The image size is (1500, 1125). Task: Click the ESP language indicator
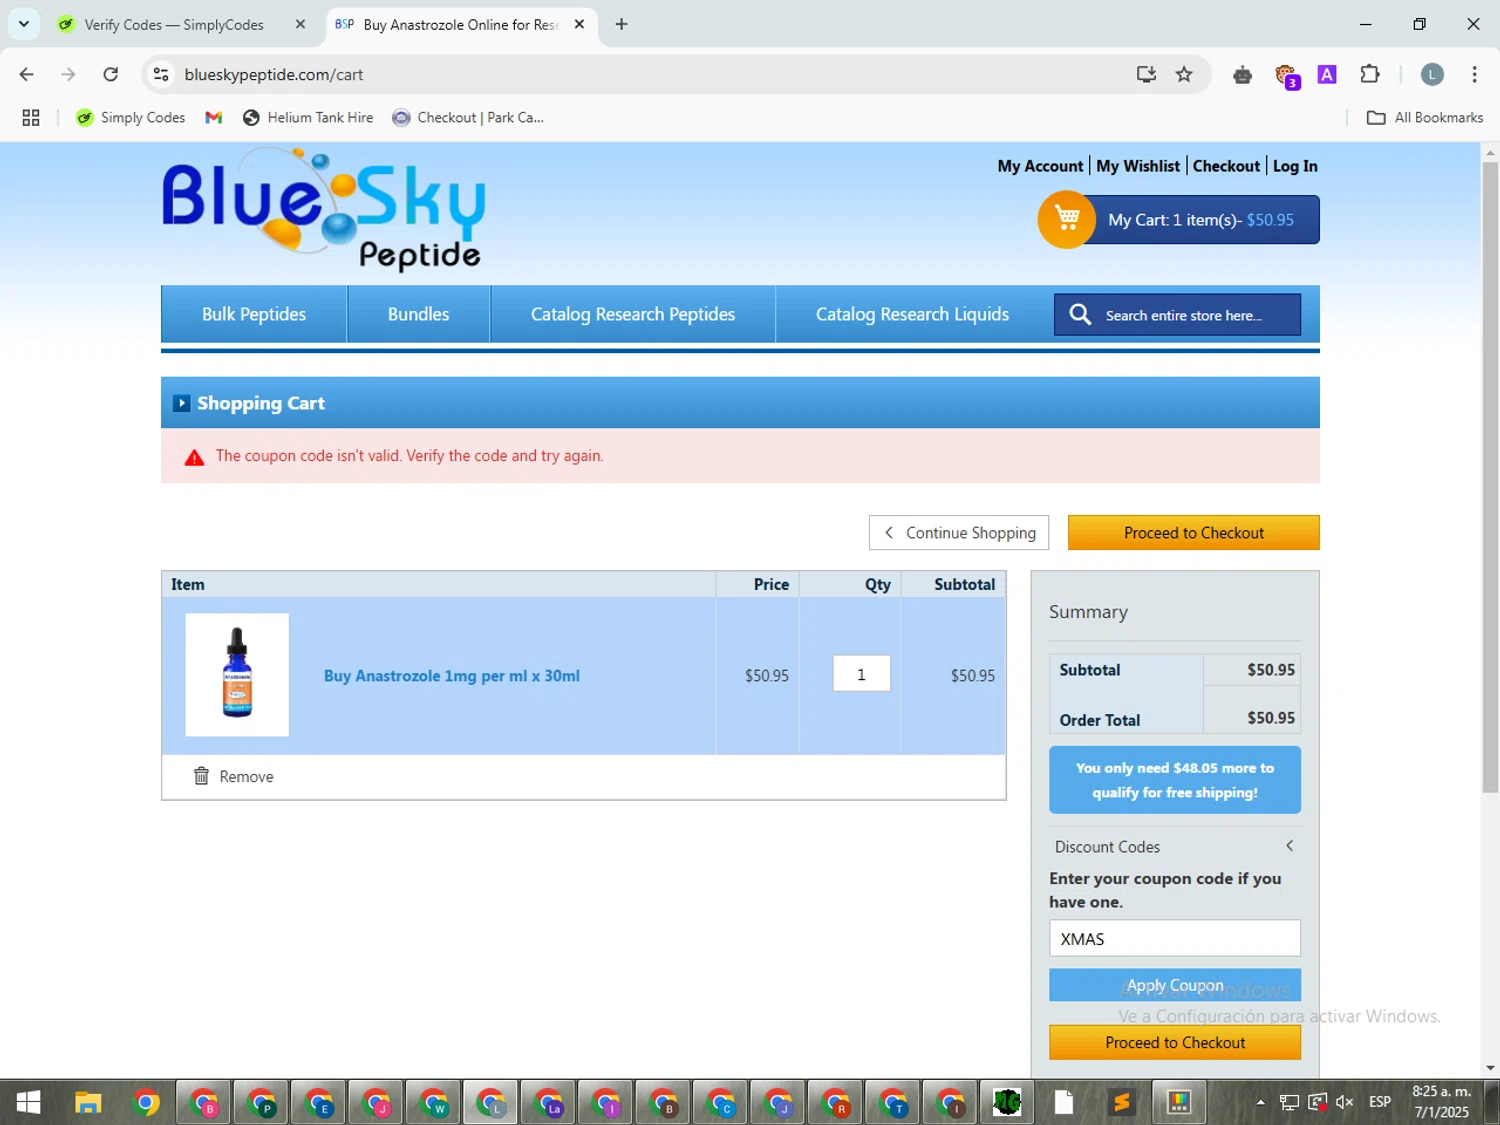tap(1380, 1102)
